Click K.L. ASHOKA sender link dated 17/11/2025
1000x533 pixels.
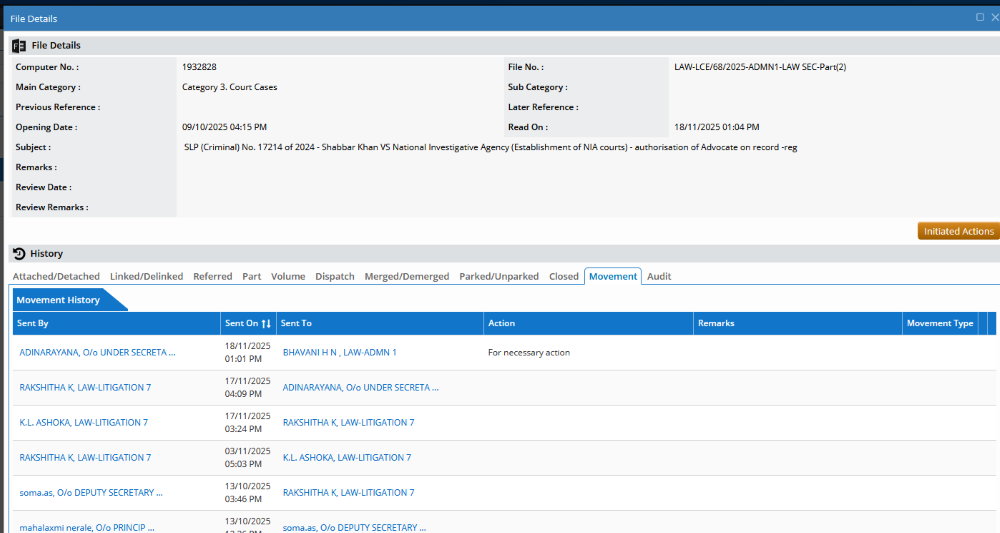83,423
